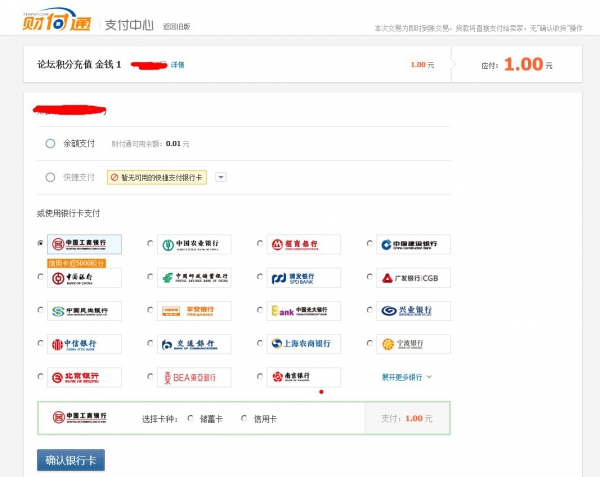The width and height of the screenshot is (600, 477).
Task: Choose the 南京银行 logo tile
Action: [x=303, y=377]
